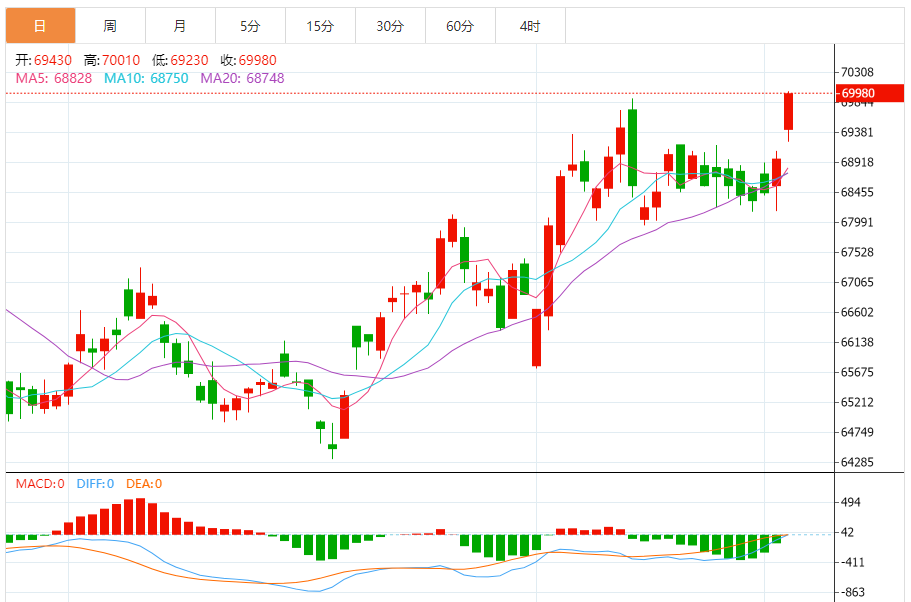Click the opening price 69430 value
The image size is (911, 602).
click(x=53, y=60)
